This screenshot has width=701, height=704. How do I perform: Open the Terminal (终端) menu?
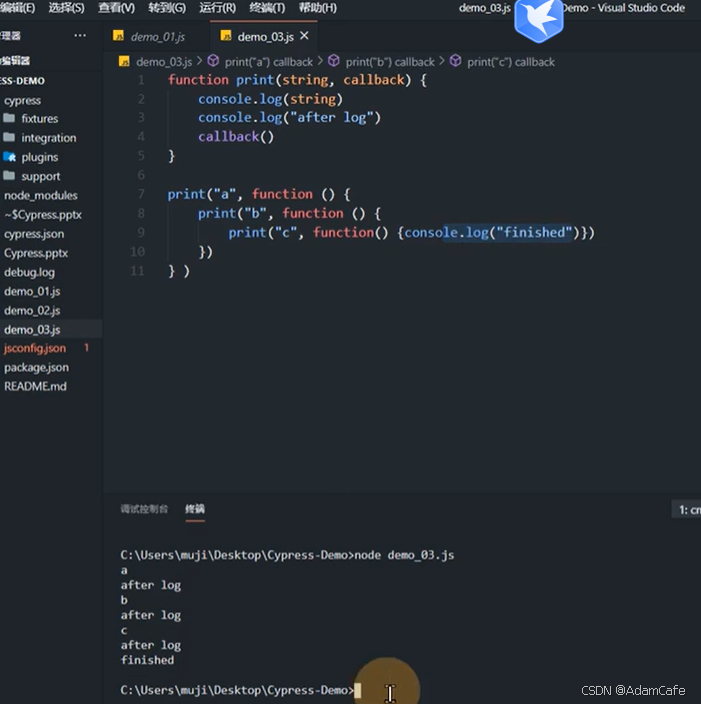[267, 8]
